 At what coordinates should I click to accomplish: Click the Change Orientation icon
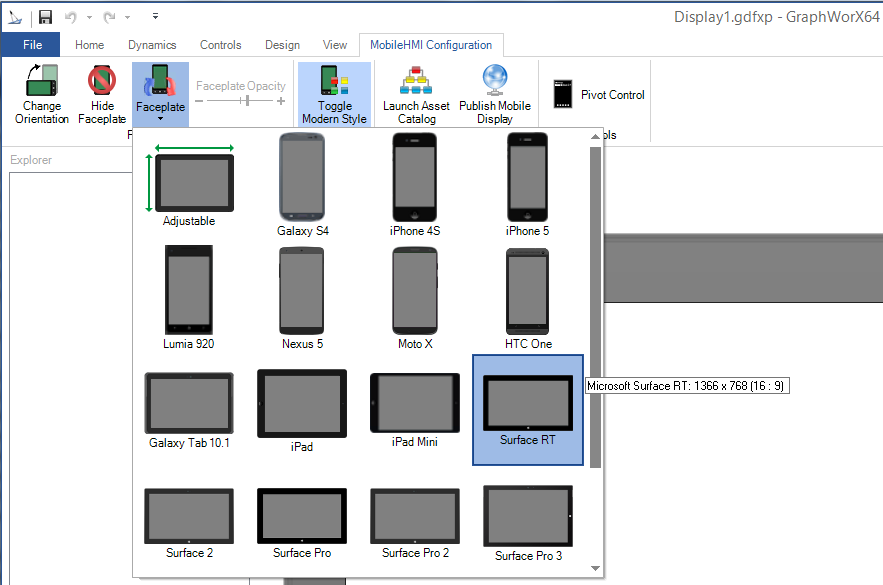click(x=42, y=81)
